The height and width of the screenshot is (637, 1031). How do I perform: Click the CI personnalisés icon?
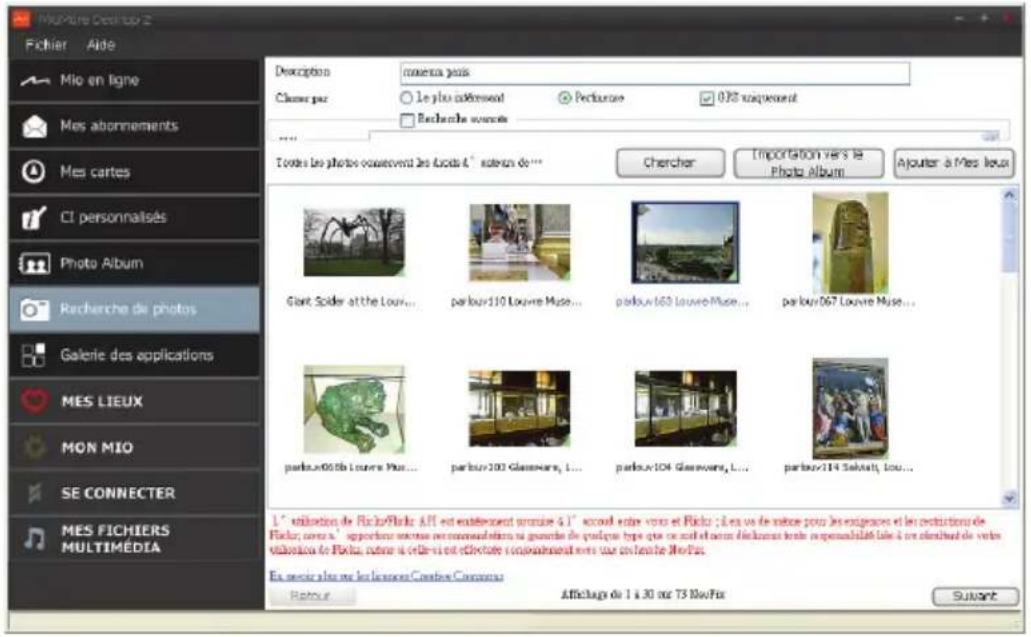[34, 218]
